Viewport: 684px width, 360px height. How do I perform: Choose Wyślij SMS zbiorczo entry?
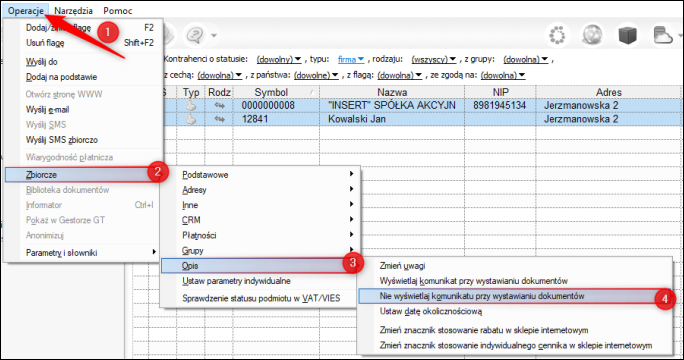[84, 140]
